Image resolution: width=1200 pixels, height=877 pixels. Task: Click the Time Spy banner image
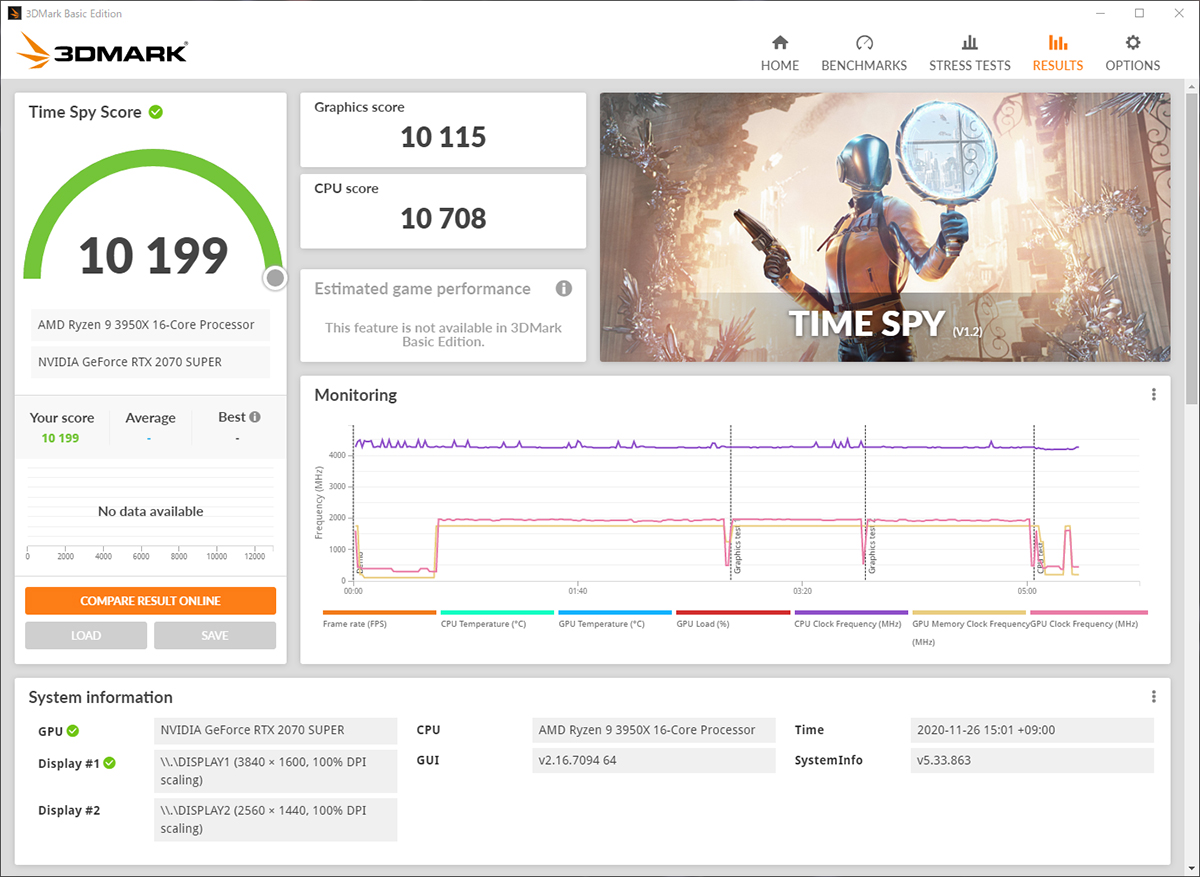click(884, 227)
